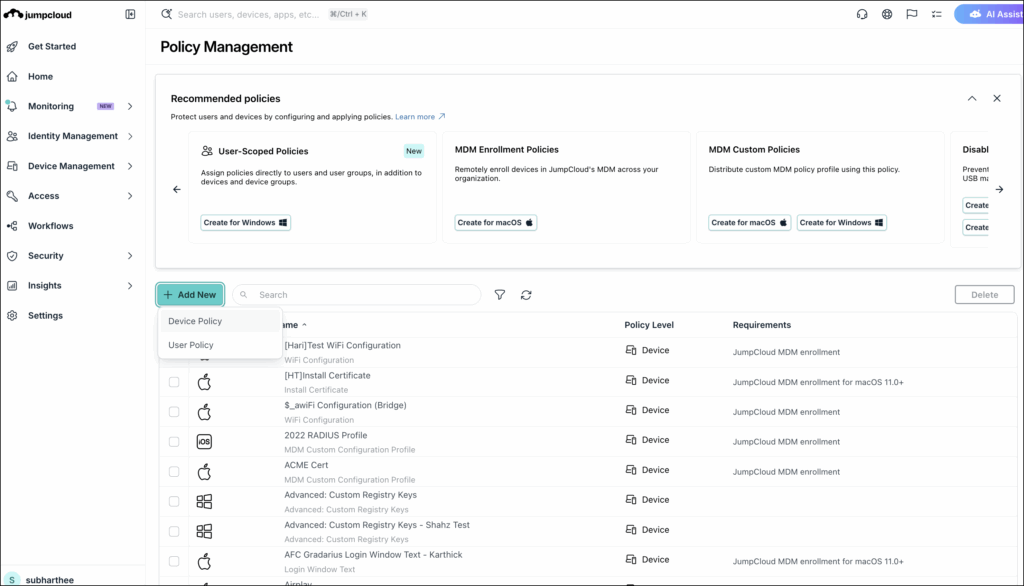Expand the Device Management chevron
Screen dimensions: 1024x586
130,166
